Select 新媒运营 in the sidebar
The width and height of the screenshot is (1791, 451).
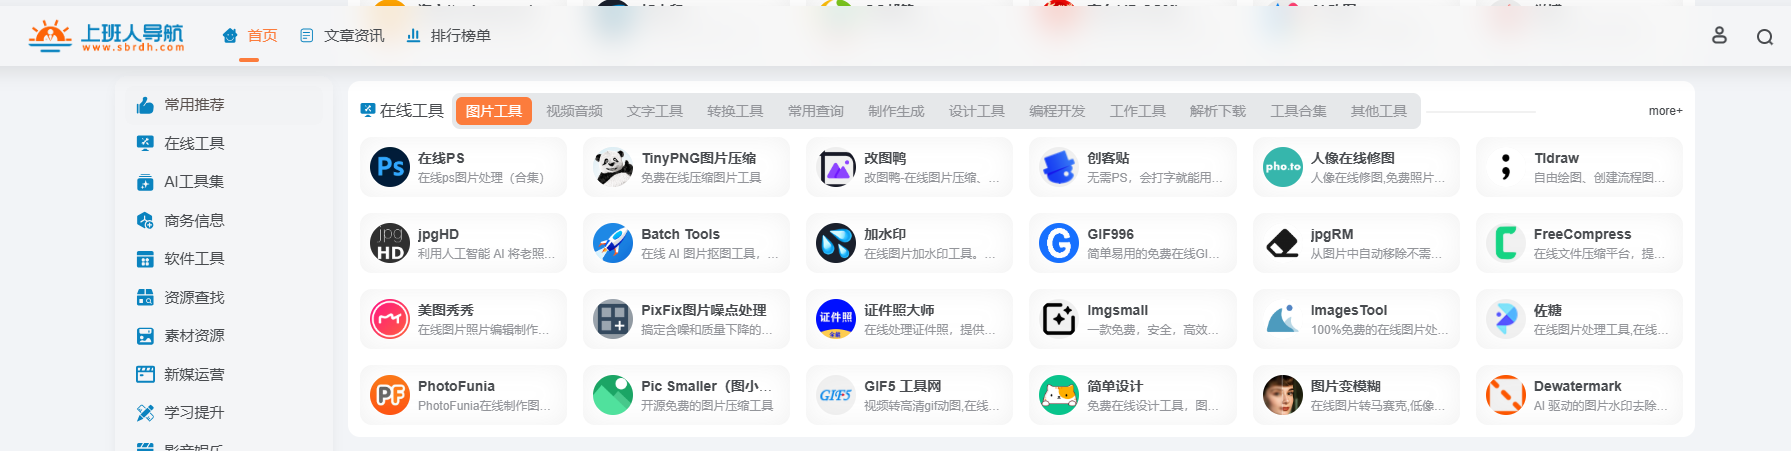click(x=180, y=374)
